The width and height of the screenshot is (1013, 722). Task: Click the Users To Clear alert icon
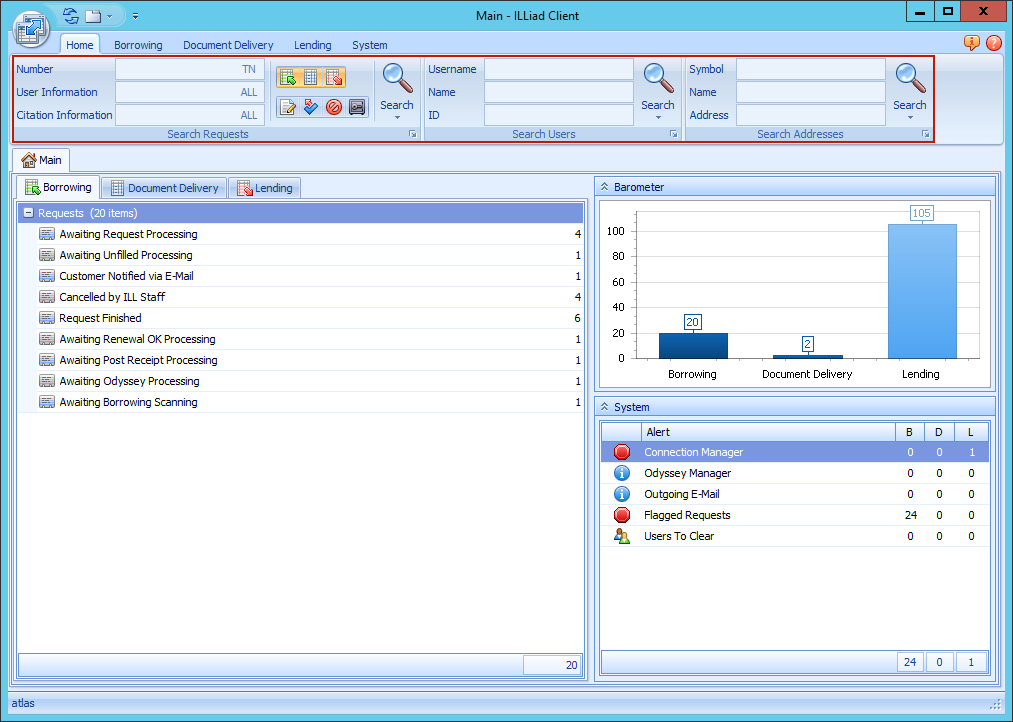point(622,536)
